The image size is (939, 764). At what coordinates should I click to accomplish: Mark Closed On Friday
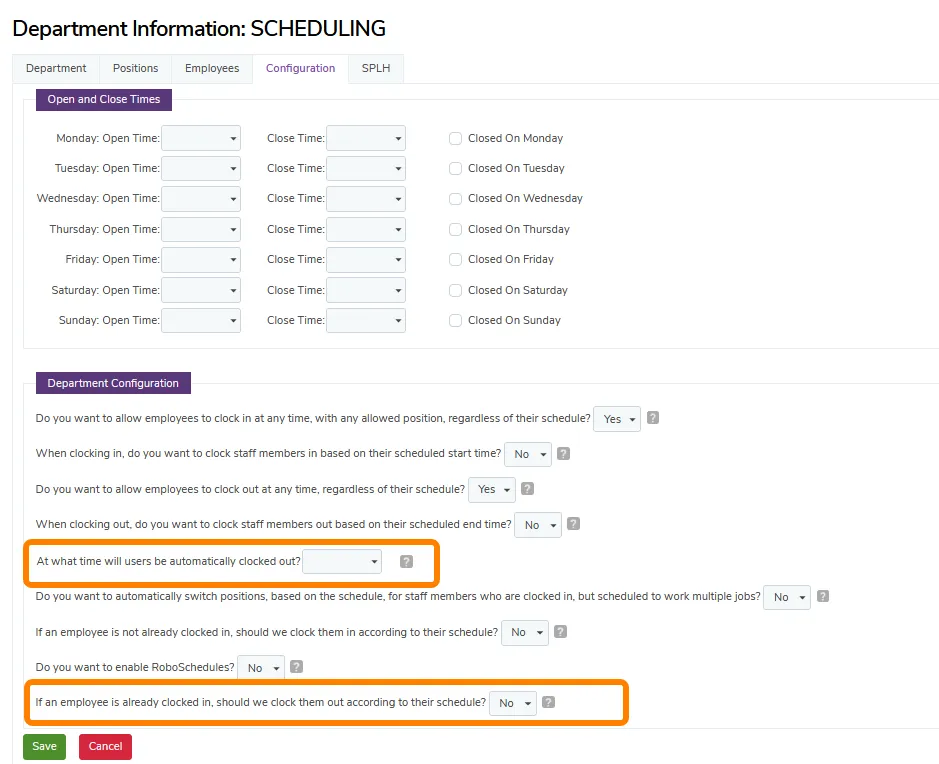pos(456,259)
